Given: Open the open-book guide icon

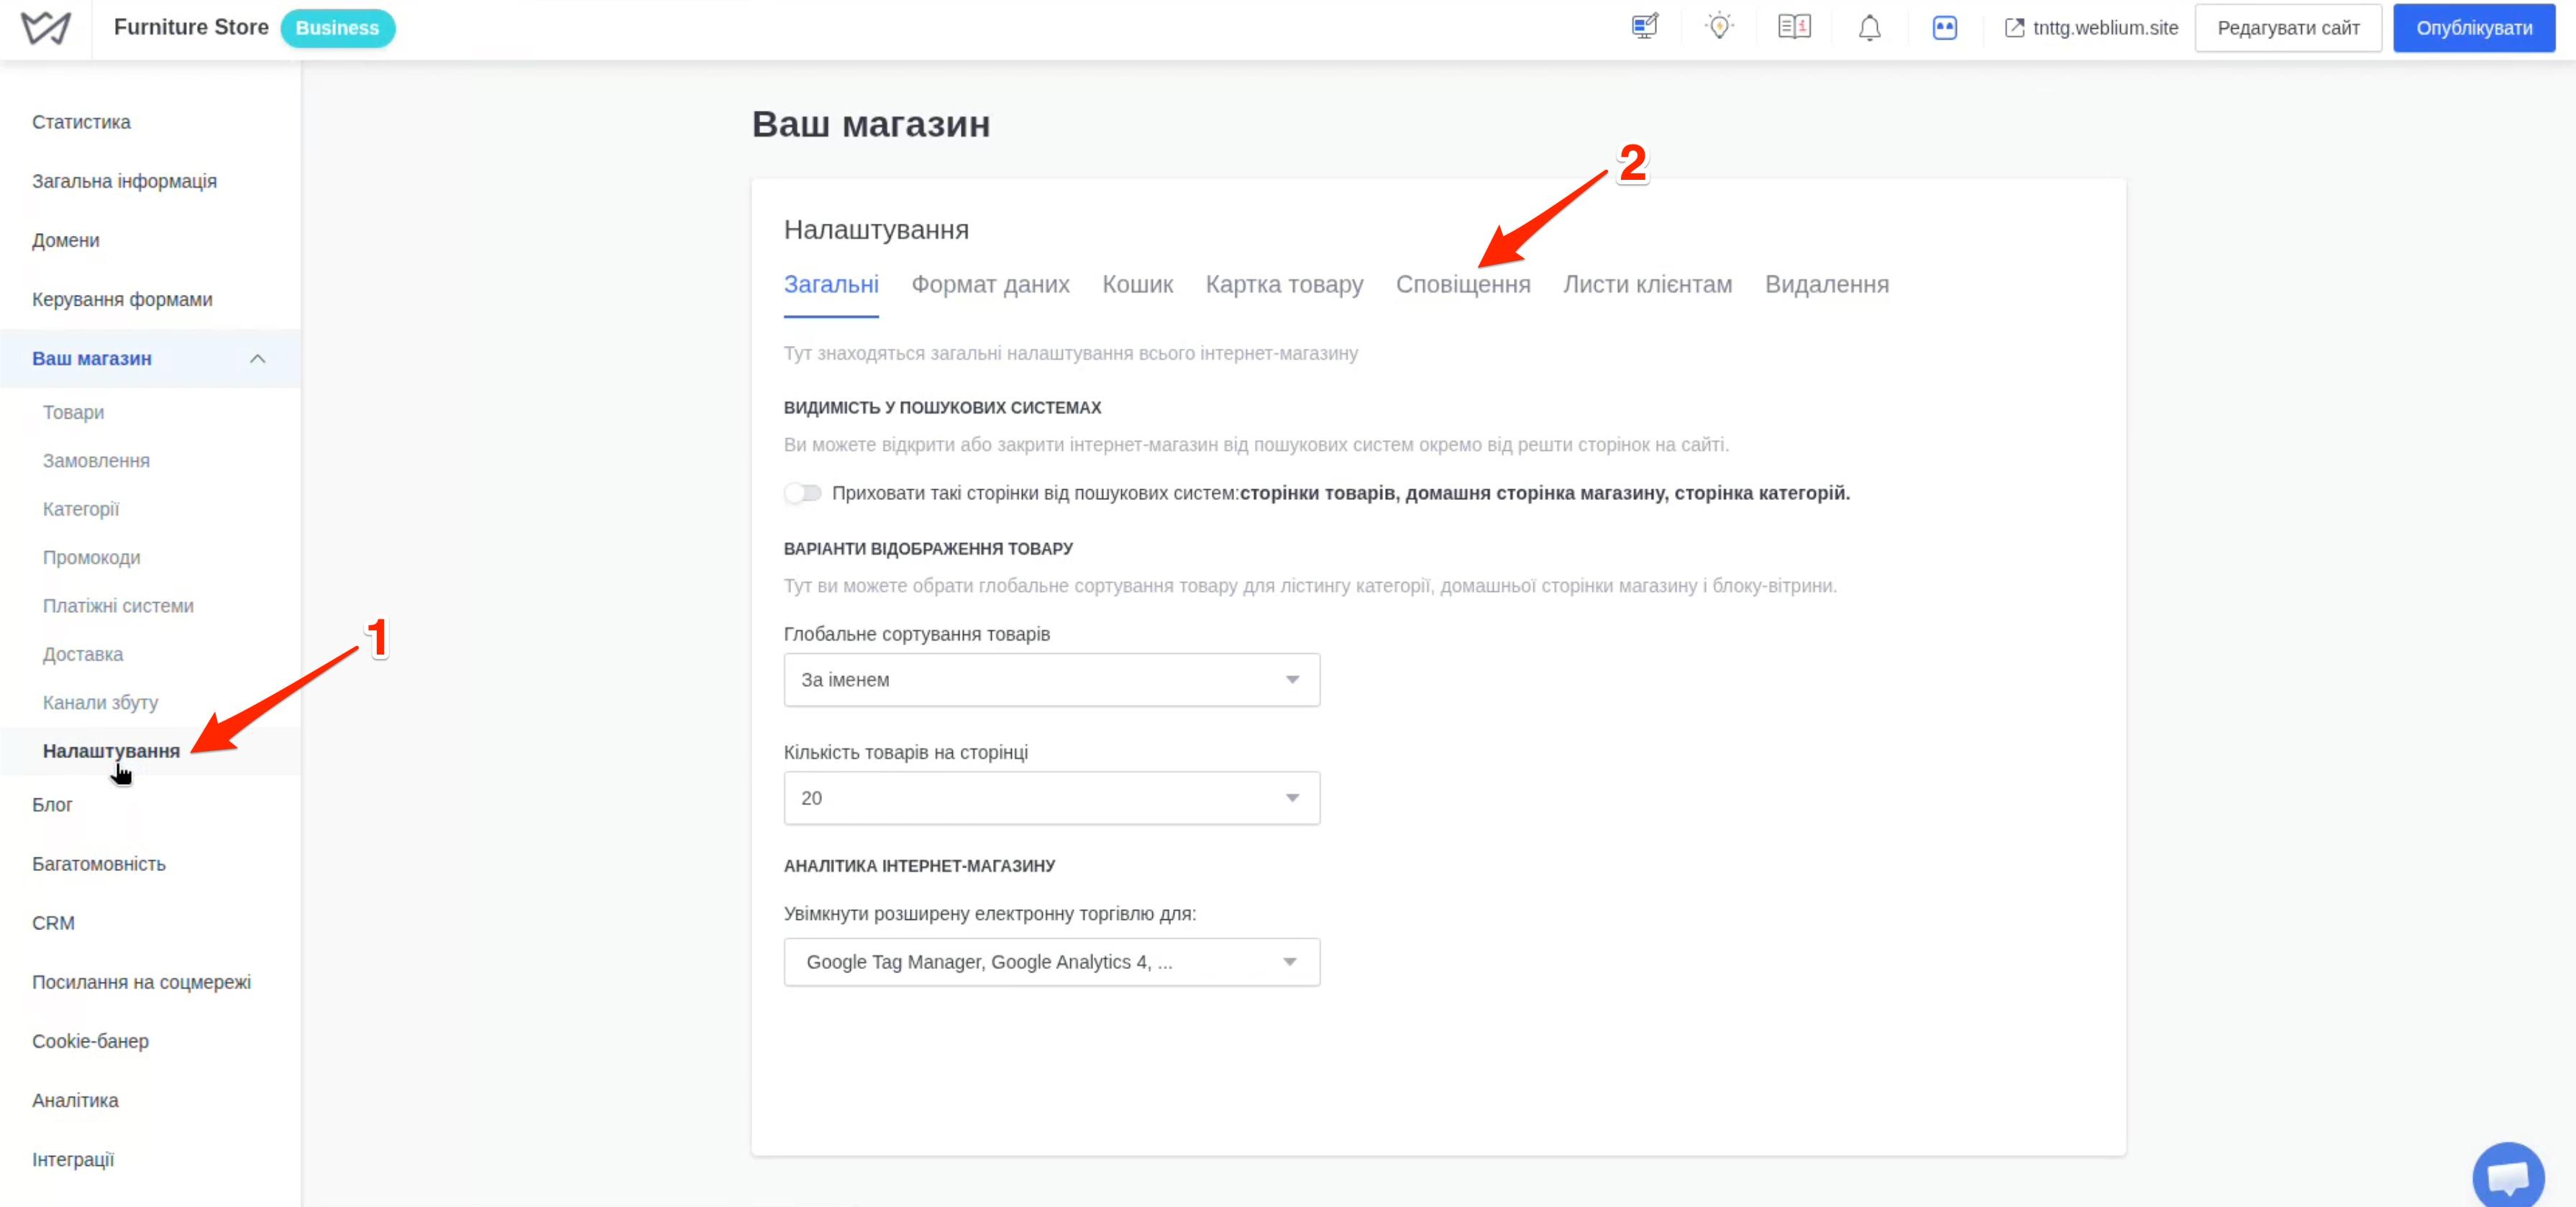Looking at the screenshot, I should [x=1794, y=27].
